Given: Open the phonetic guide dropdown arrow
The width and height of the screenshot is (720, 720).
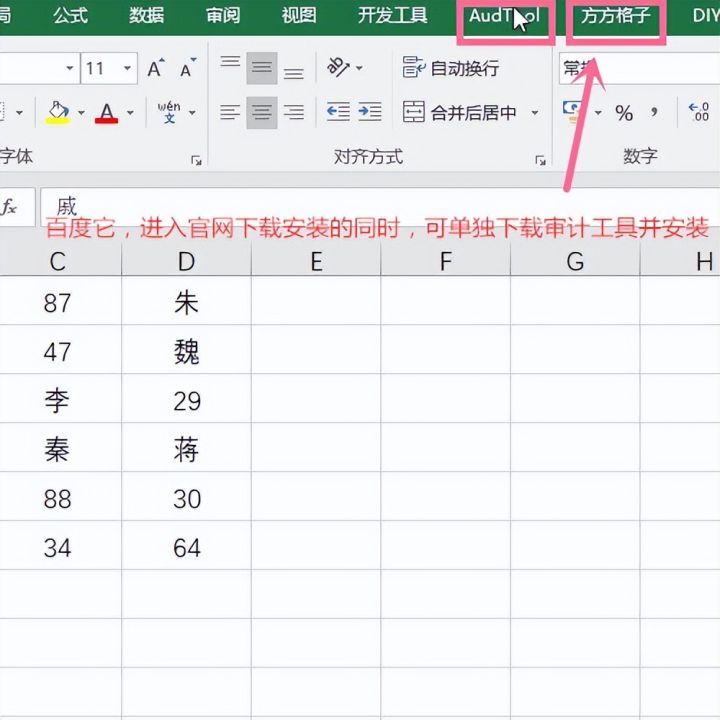Looking at the screenshot, I should point(192,112).
